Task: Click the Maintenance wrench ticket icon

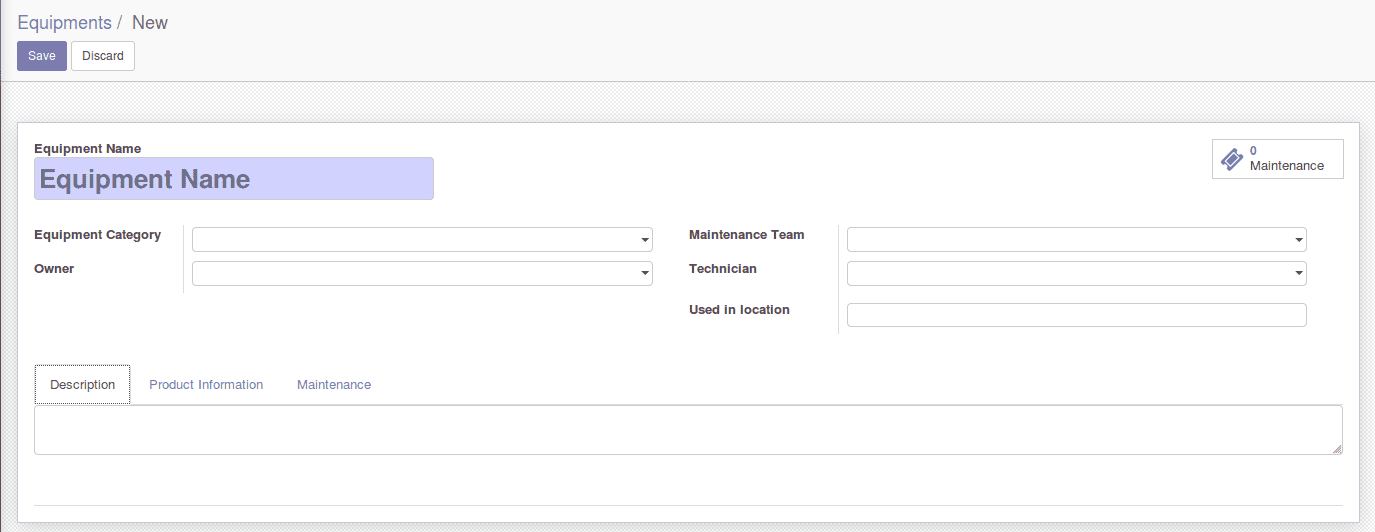Action: 1232,159
